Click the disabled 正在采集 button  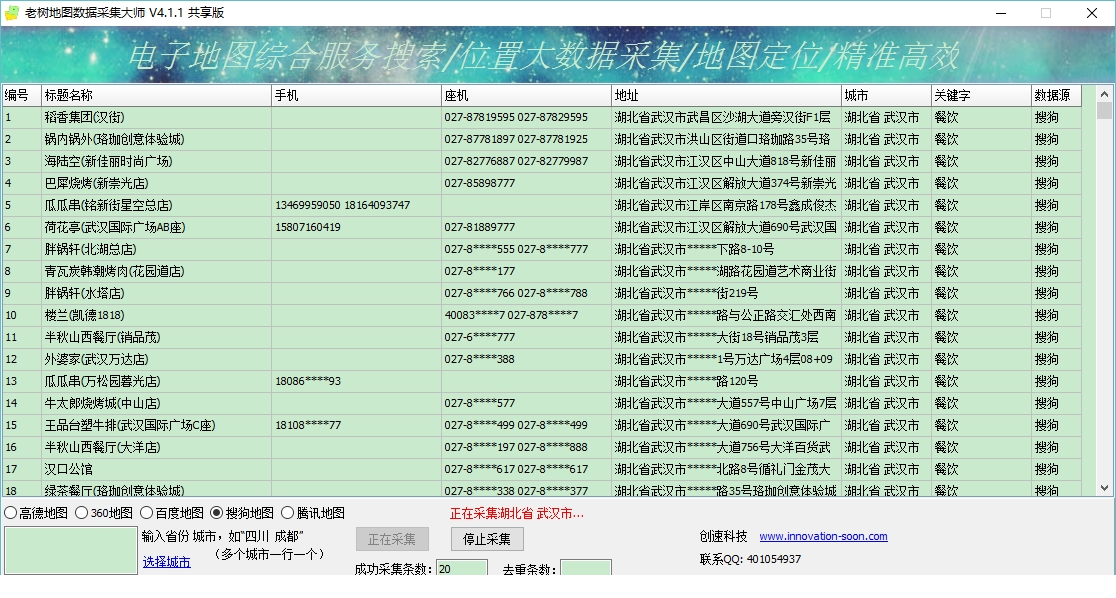click(392, 539)
